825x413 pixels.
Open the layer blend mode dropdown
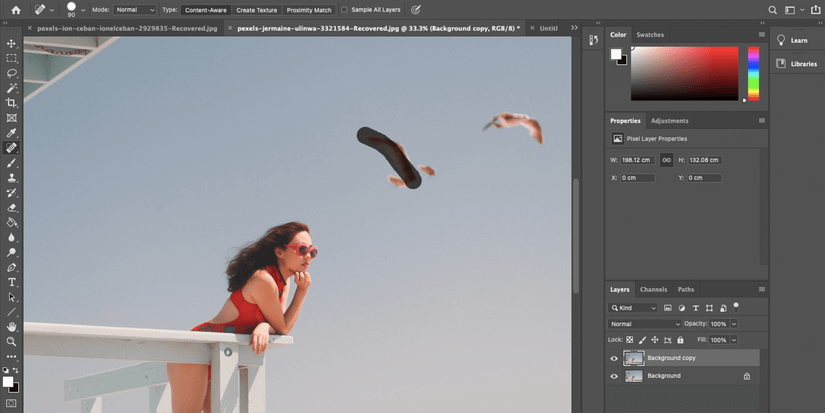(645, 324)
